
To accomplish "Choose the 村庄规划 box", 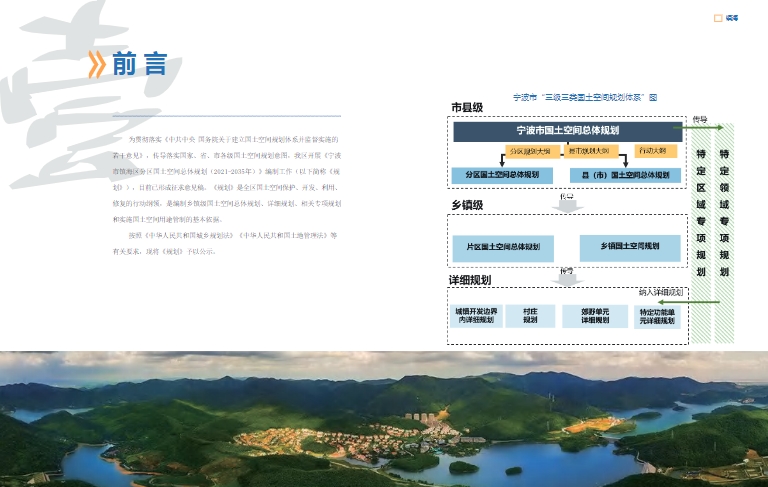I will pyautogui.click(x=529, y=316).
